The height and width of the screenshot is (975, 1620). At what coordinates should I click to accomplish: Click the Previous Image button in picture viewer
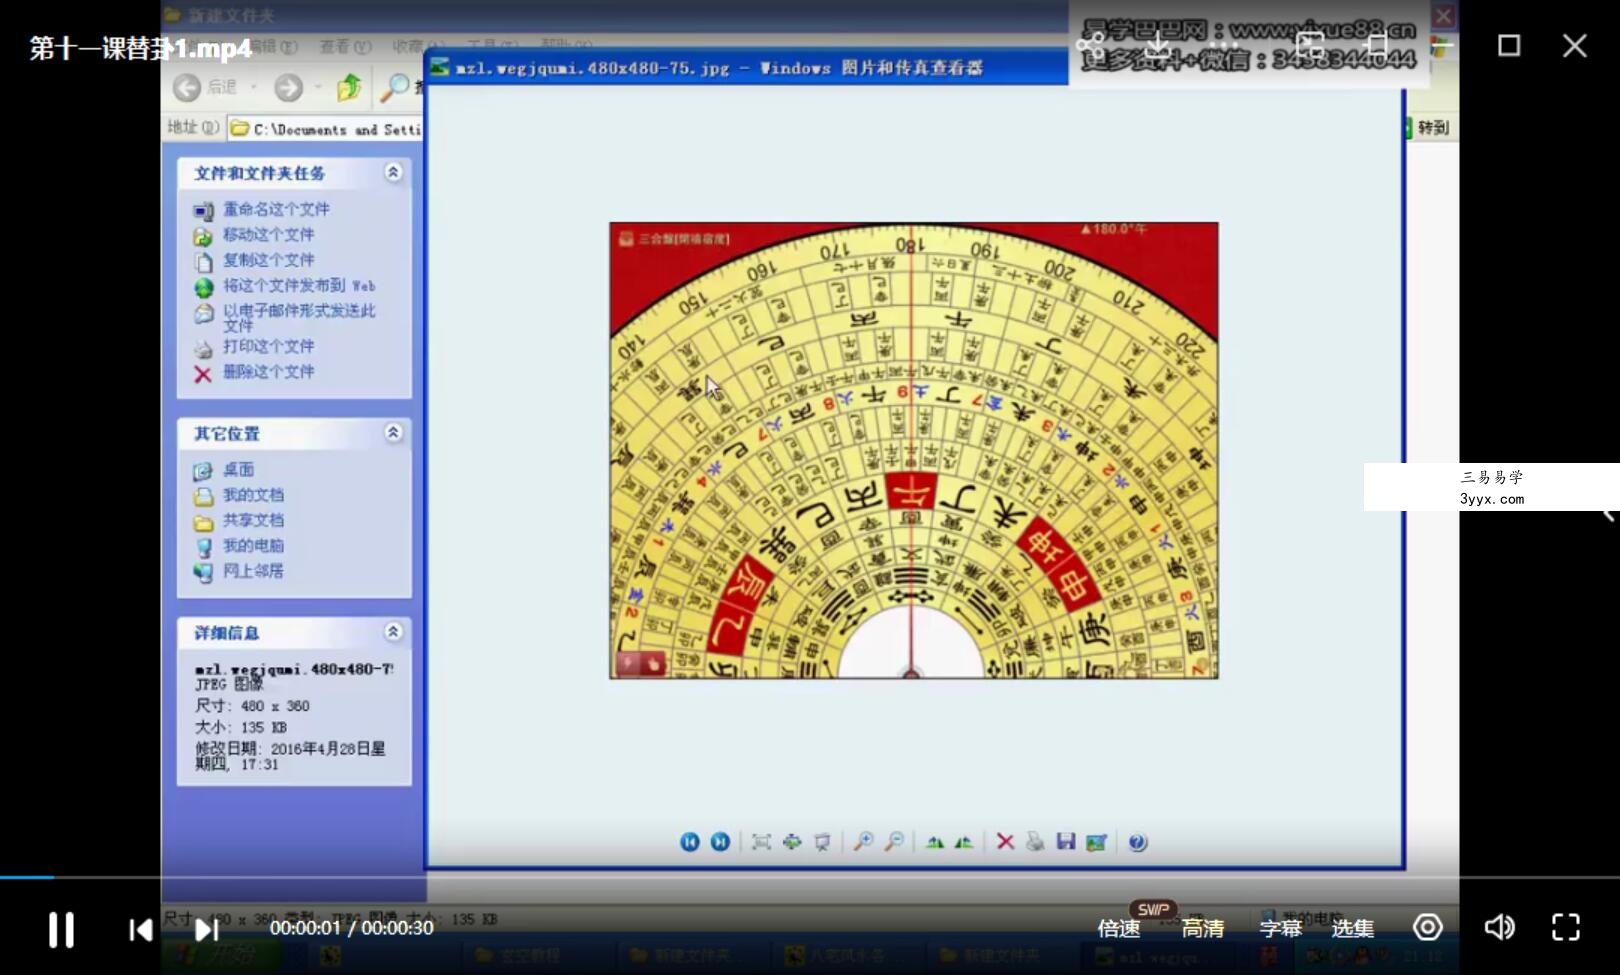point(690,842)
